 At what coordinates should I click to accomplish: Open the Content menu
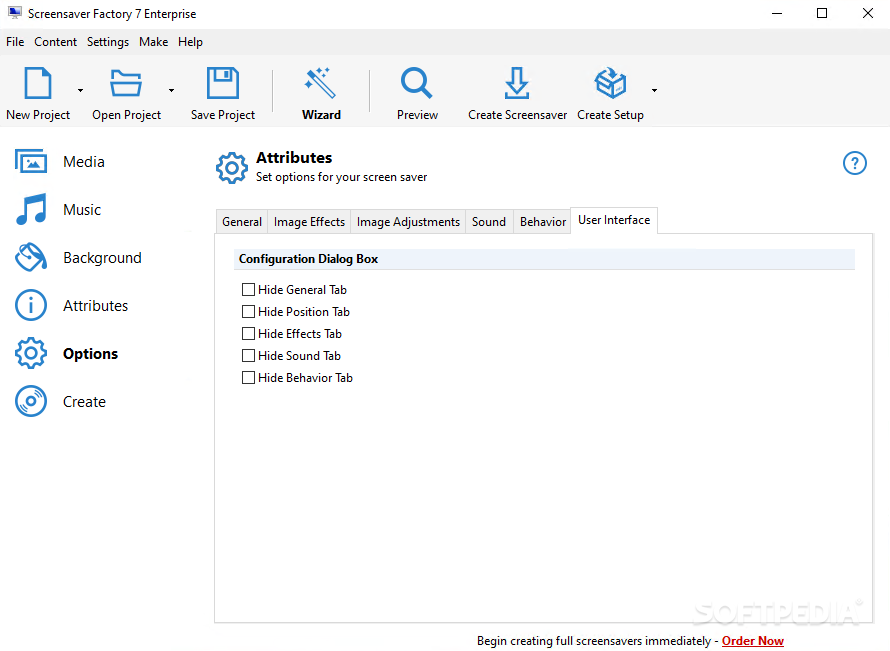(x=55, y=42)
